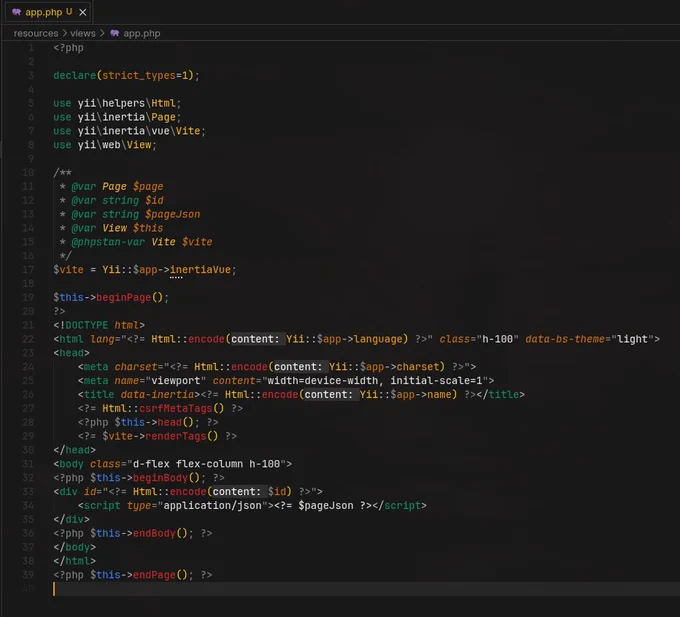Click the script type application/json line
680x617 pixels.
pos(252,506)
